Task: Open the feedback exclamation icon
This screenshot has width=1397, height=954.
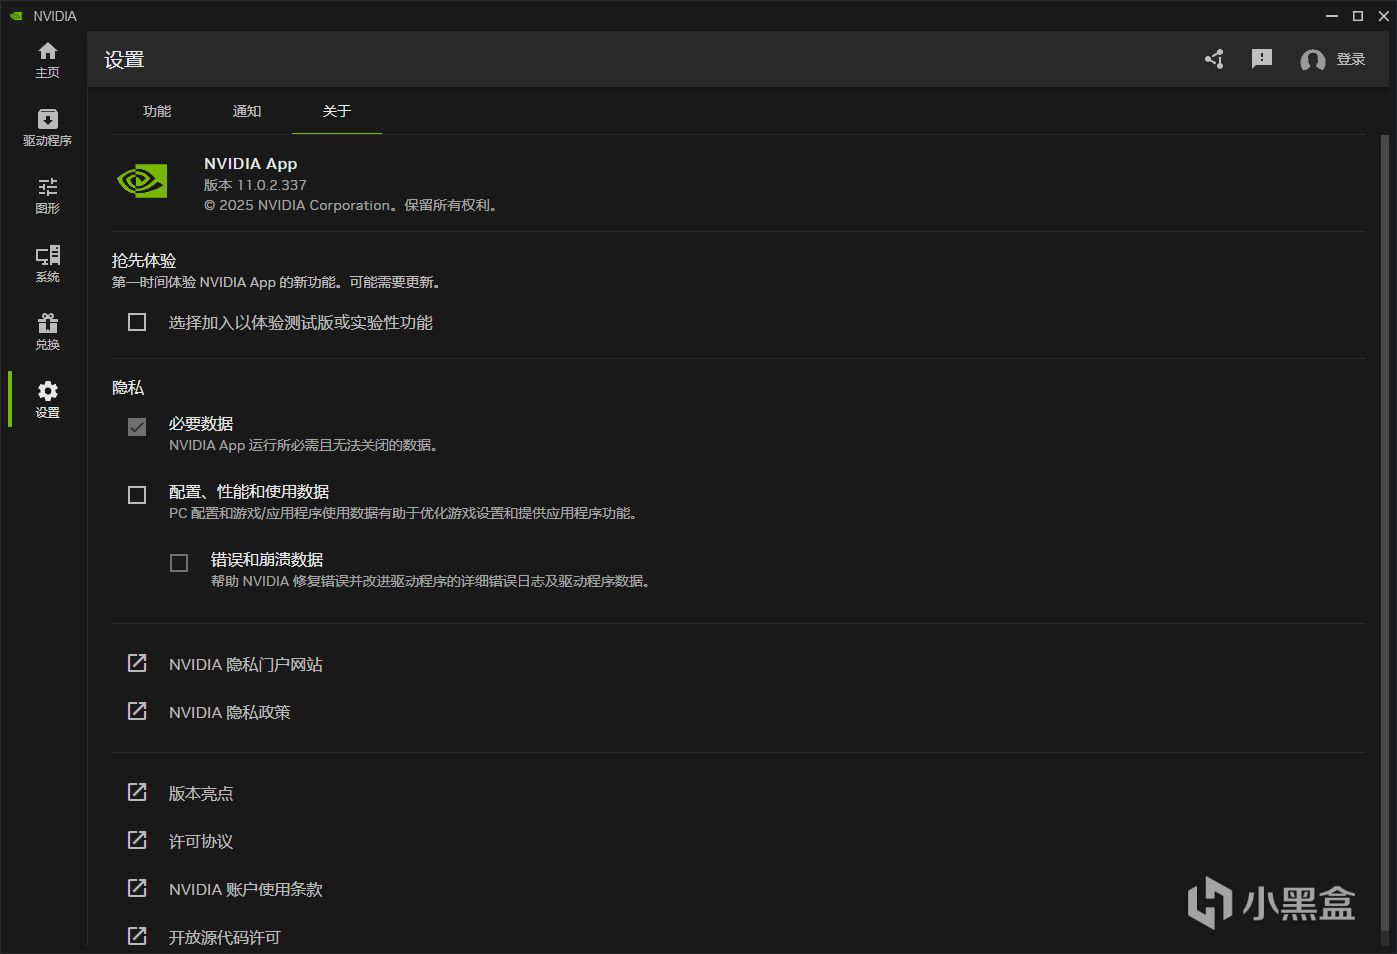Action: [1262, 59]
